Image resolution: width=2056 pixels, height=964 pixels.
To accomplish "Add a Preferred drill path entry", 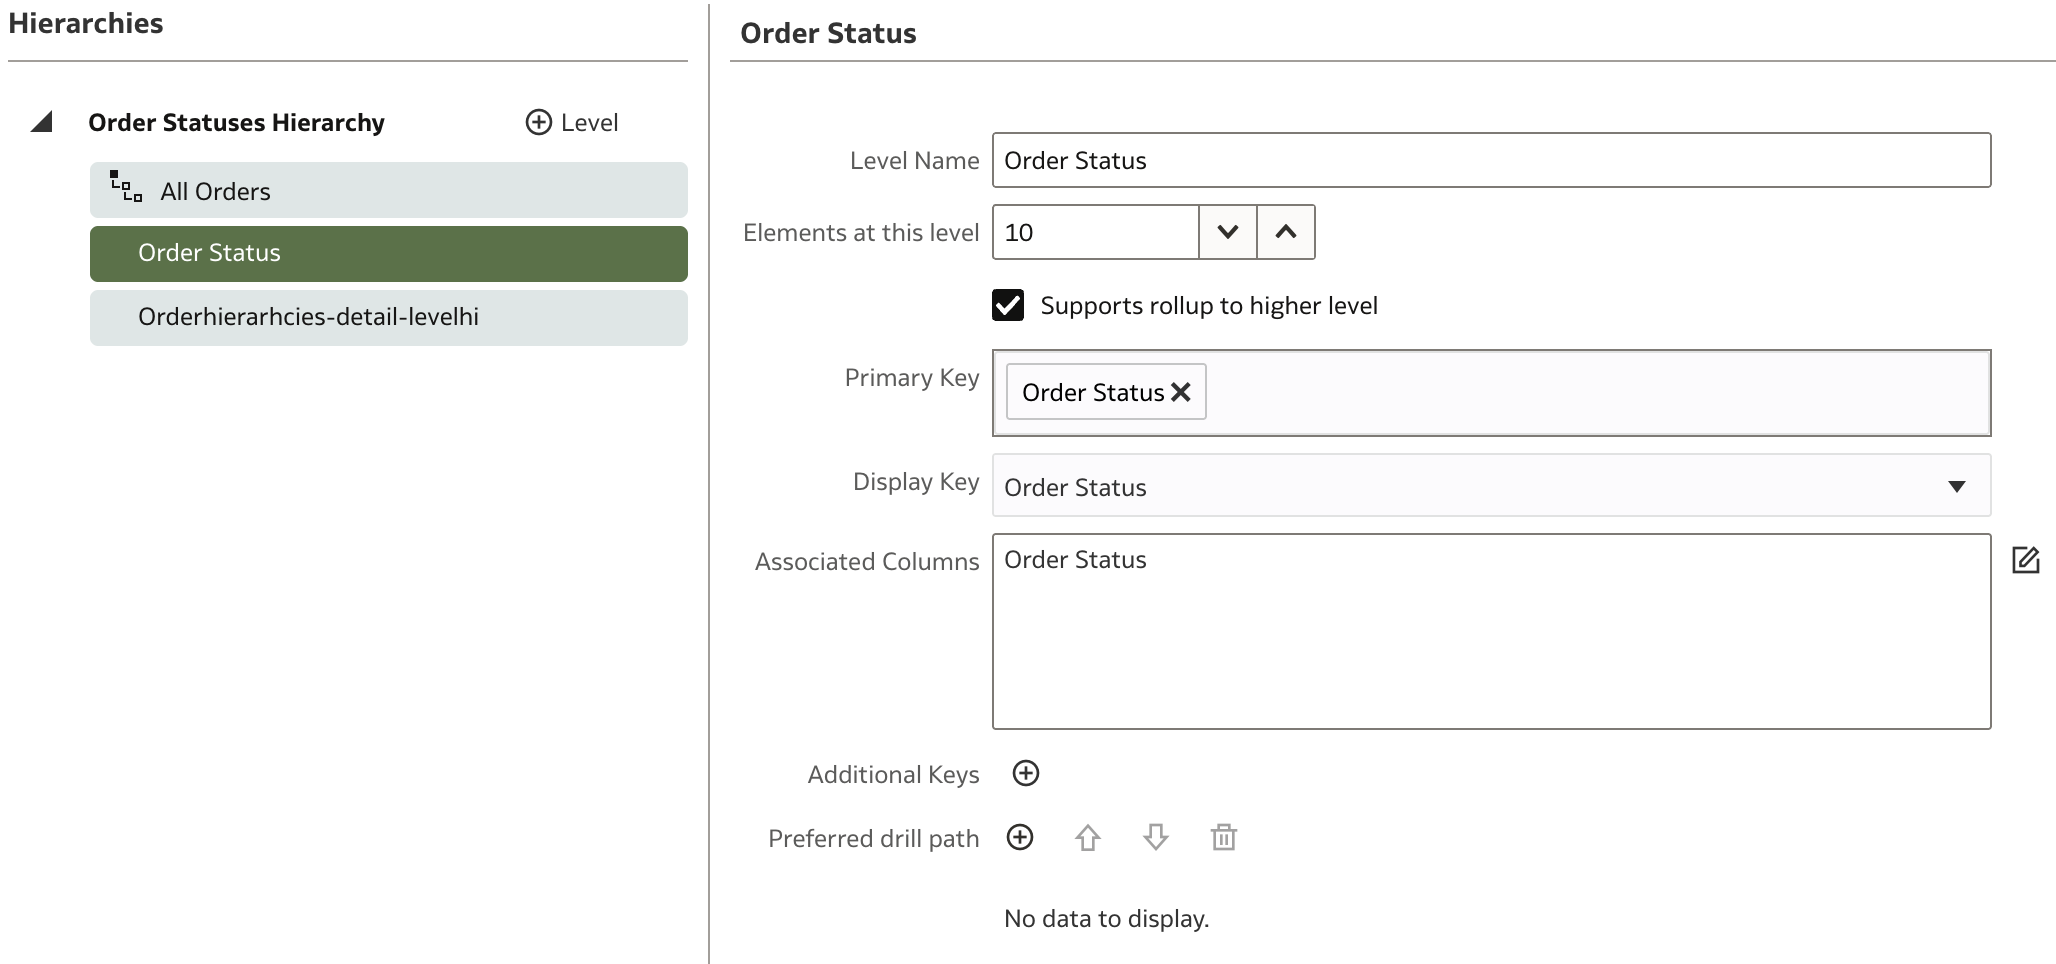I will click(x=1020, y=837).
